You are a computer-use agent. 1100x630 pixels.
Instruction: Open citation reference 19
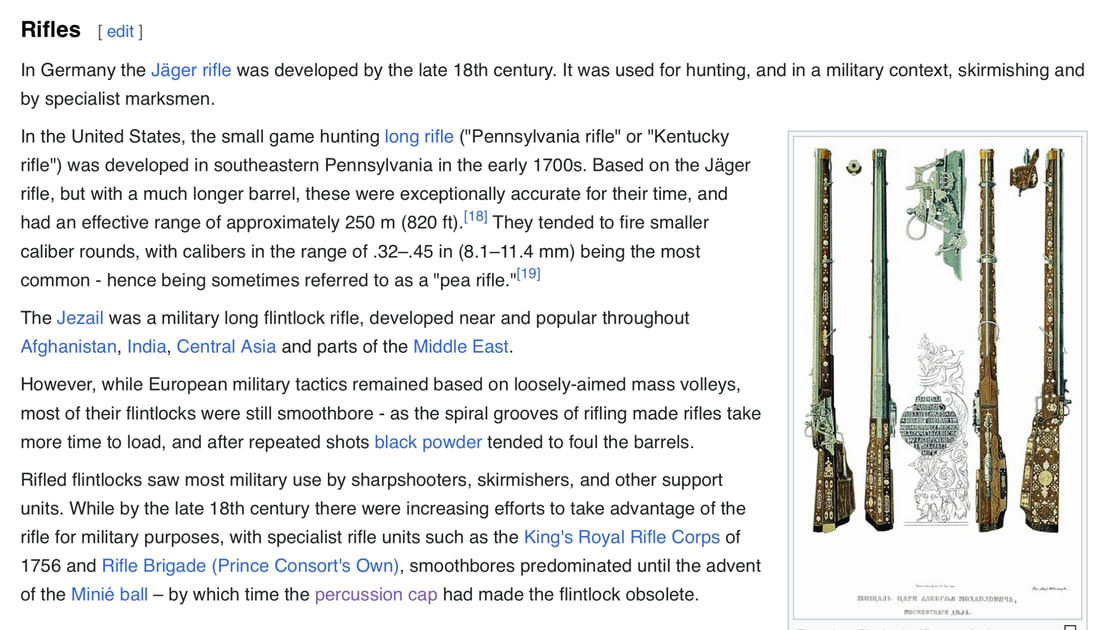point(528,274)
